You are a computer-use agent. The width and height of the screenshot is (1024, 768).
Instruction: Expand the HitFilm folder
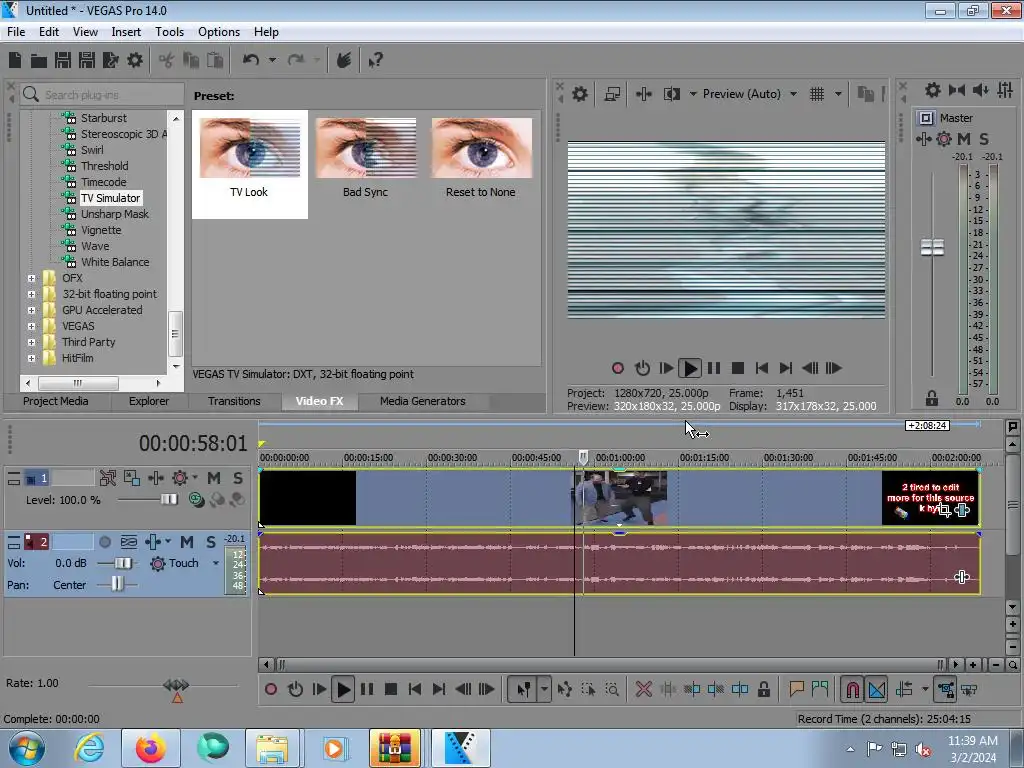[31, 359]
